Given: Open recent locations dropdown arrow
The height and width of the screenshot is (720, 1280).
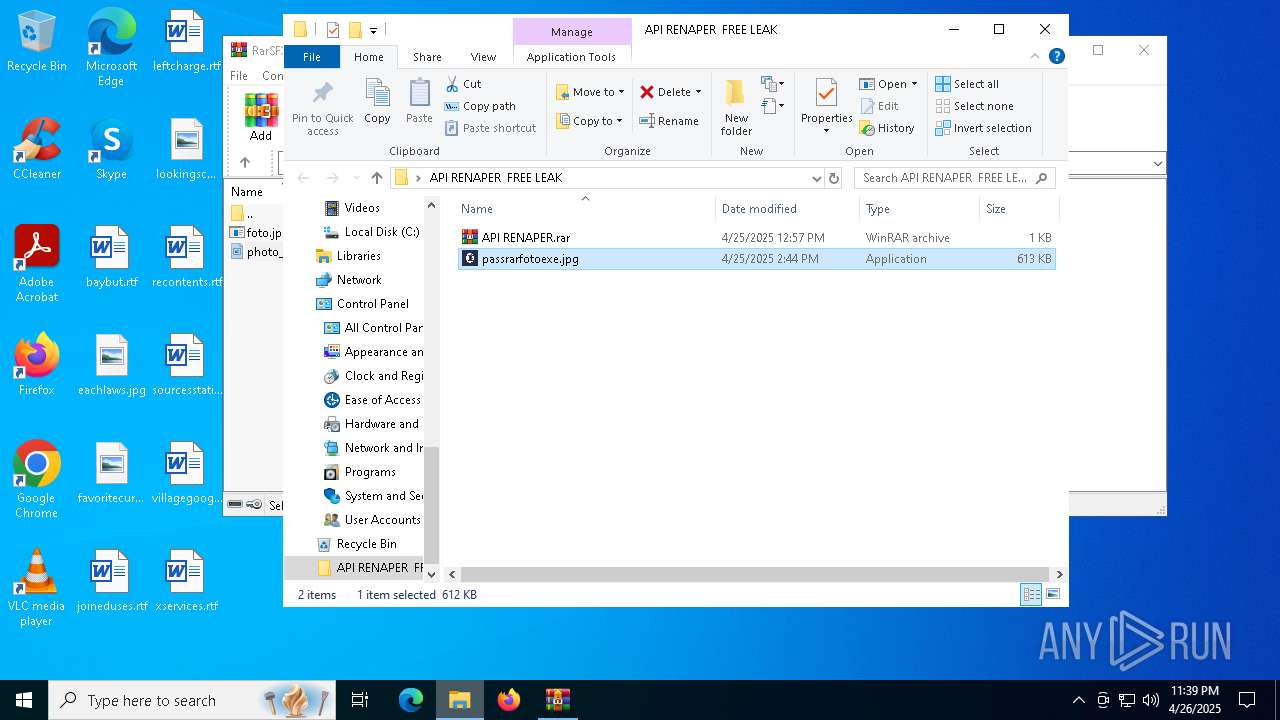Looking at the screenshot, I should pos(355,178).
